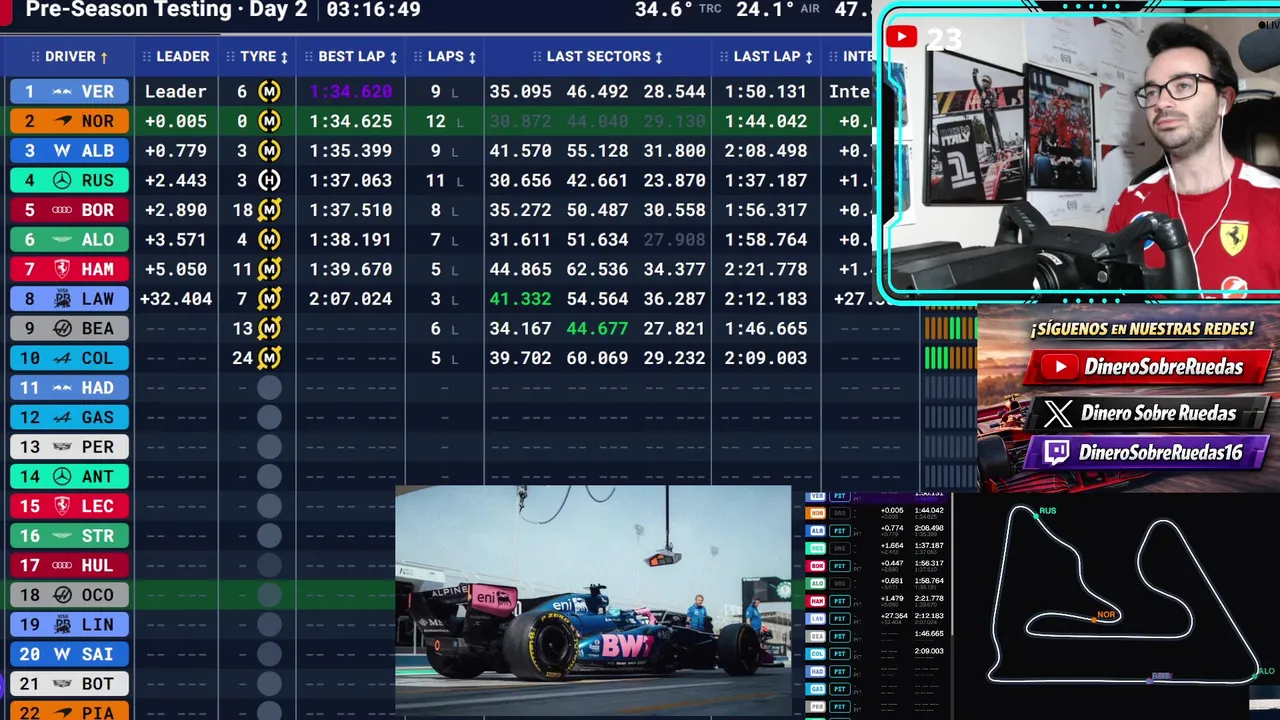
Task: Click the Ferrari logo beside LEC
Action: 62,506
